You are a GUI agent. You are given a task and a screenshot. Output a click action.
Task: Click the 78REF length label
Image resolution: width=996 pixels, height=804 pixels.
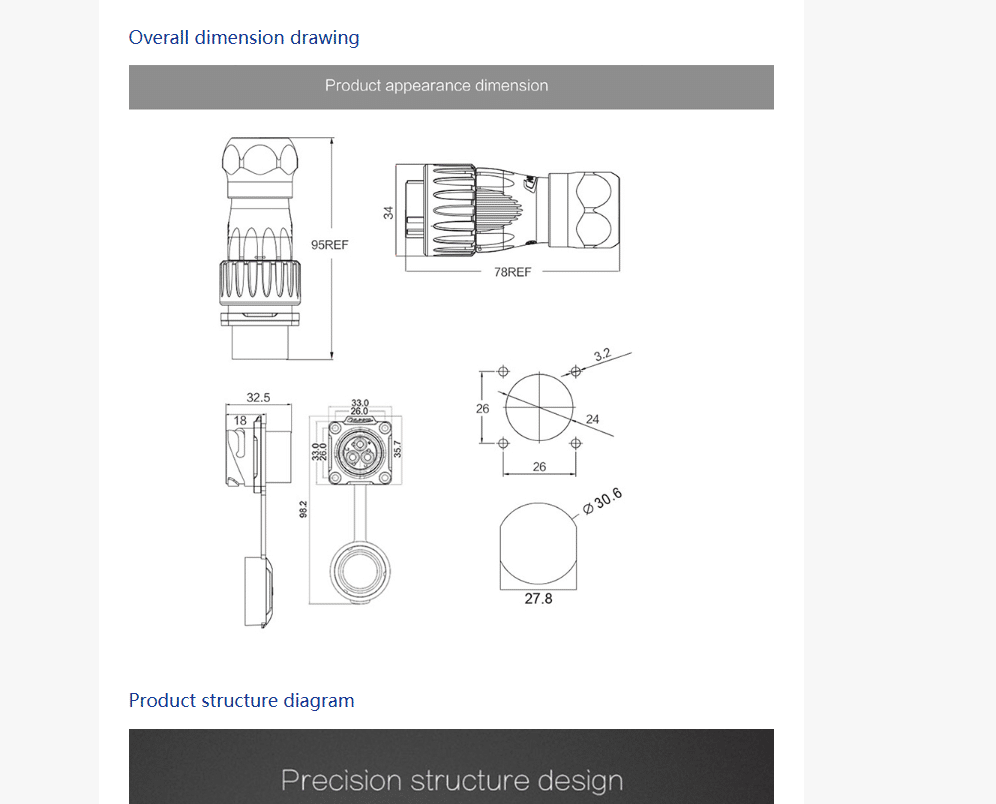[x=513, y=272]
